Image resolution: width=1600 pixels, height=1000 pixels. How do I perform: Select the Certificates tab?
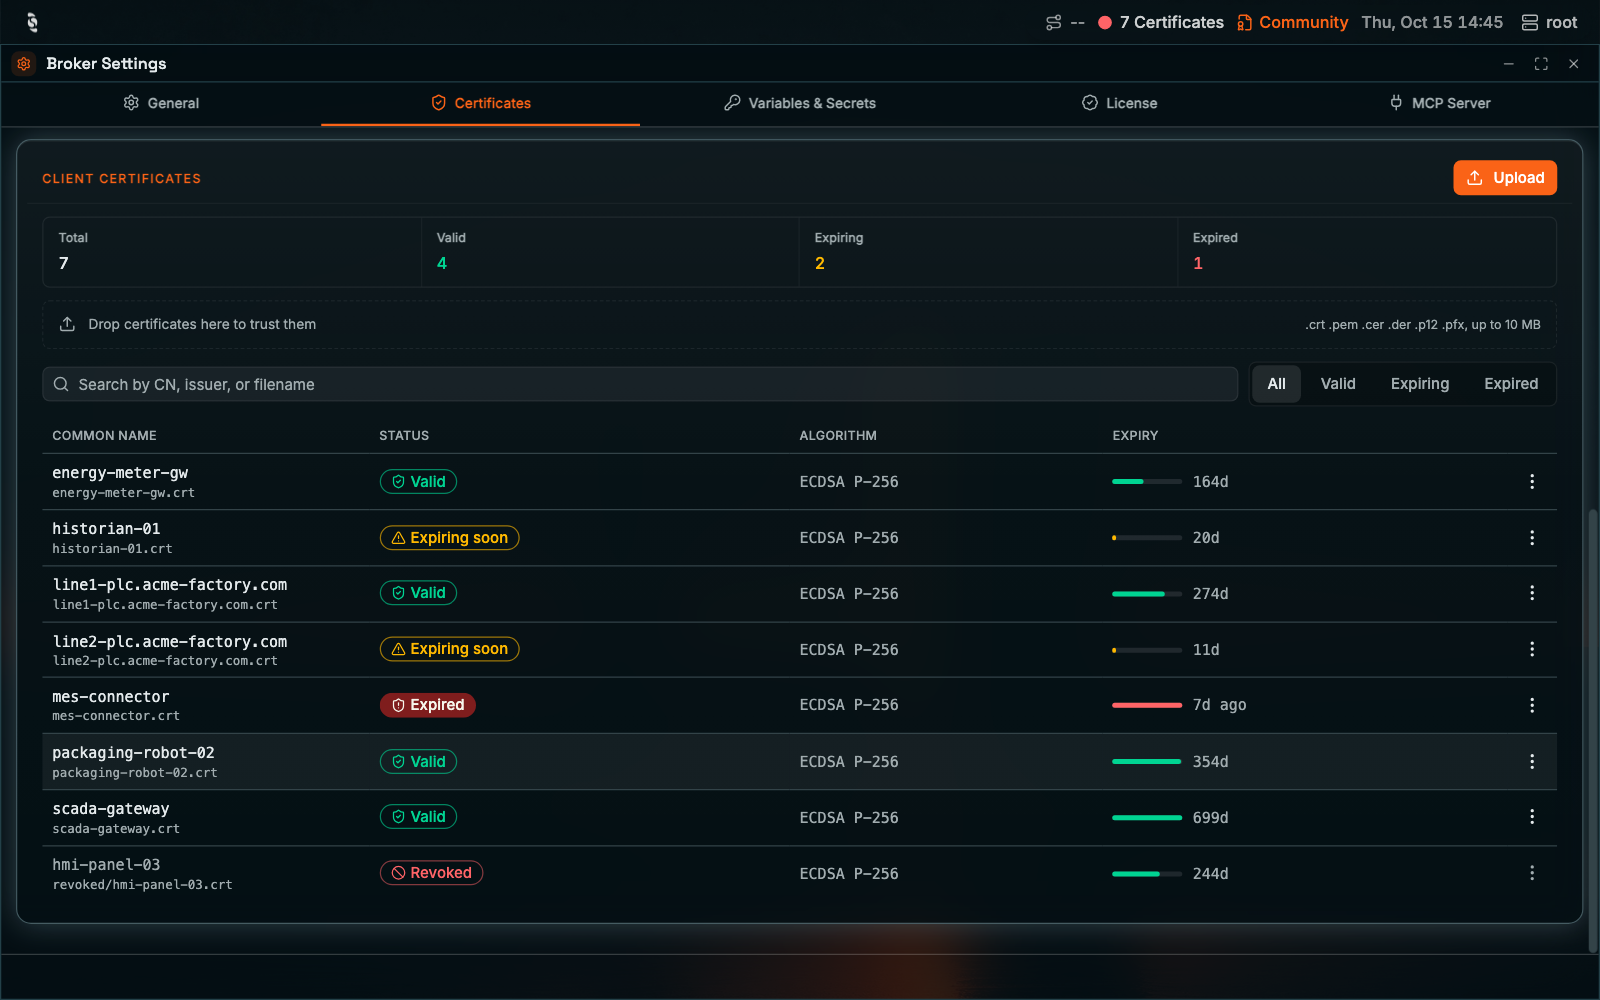(481, 103)
